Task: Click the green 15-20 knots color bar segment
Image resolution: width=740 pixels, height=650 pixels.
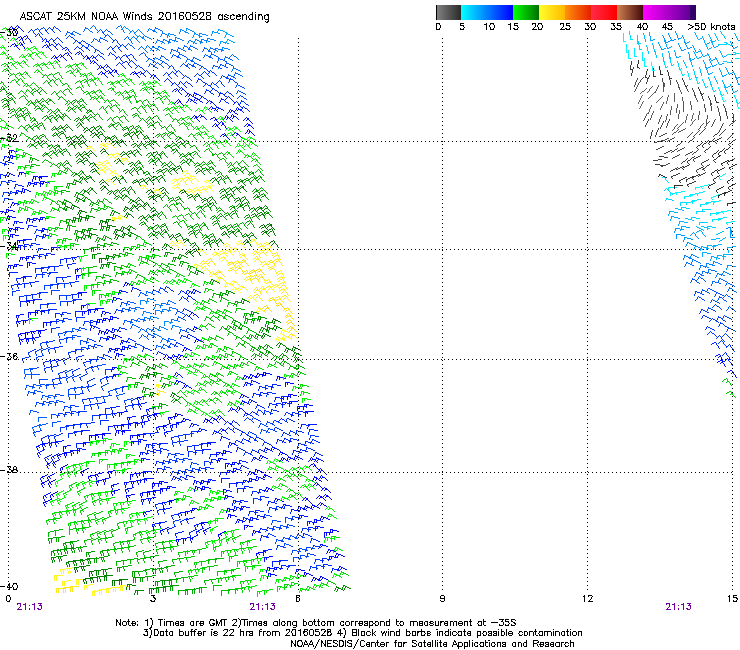Action: pyautogui.click(x=526, y=12)
